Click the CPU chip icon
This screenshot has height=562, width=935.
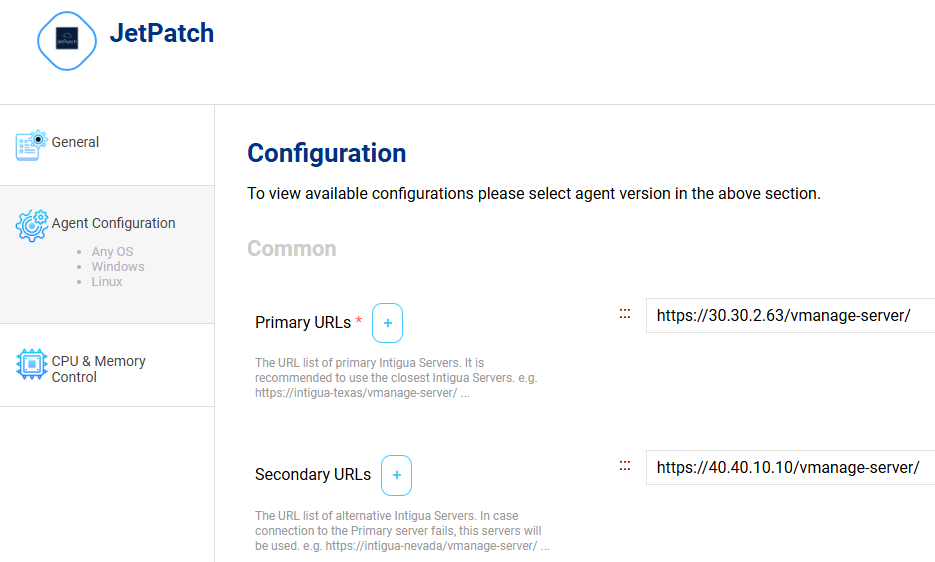tap(32, 363)
